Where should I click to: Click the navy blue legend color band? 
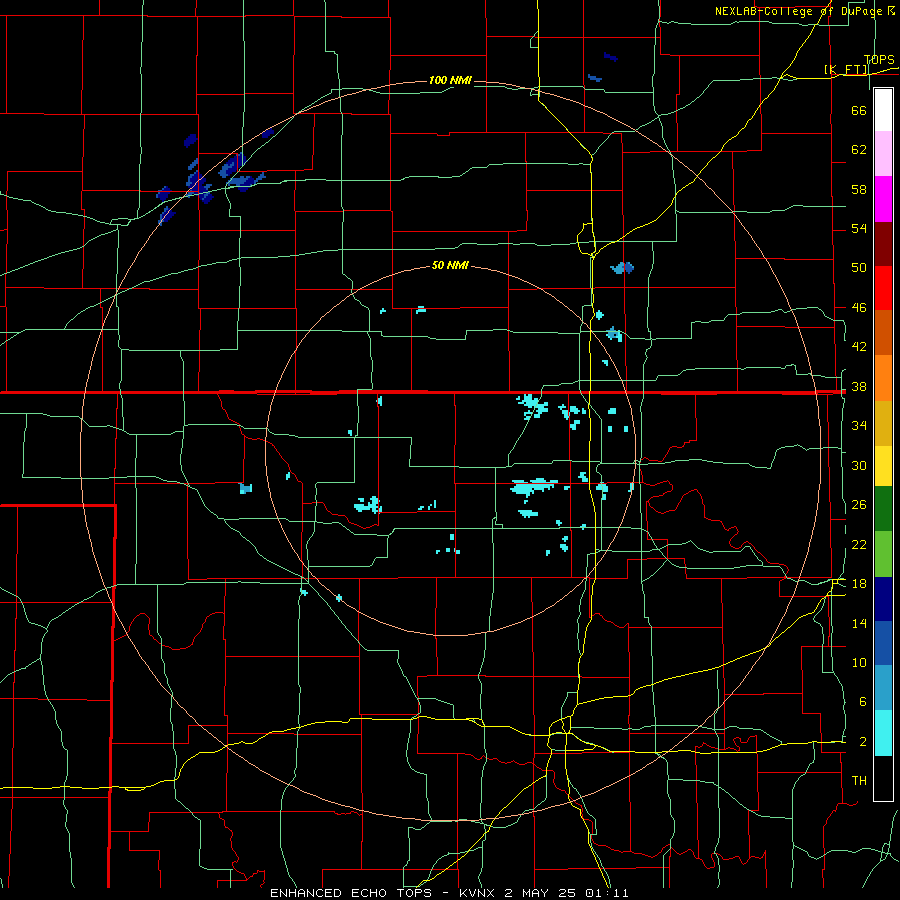coord(883,599)
